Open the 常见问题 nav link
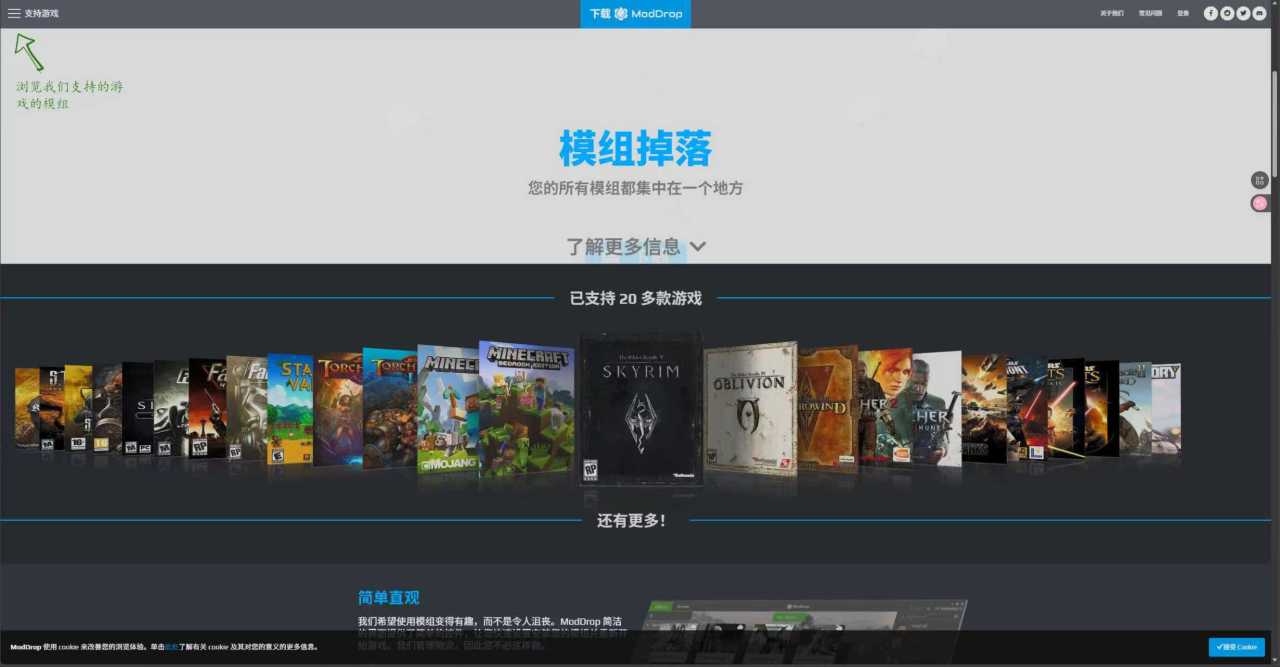 tap(1150, 14)
